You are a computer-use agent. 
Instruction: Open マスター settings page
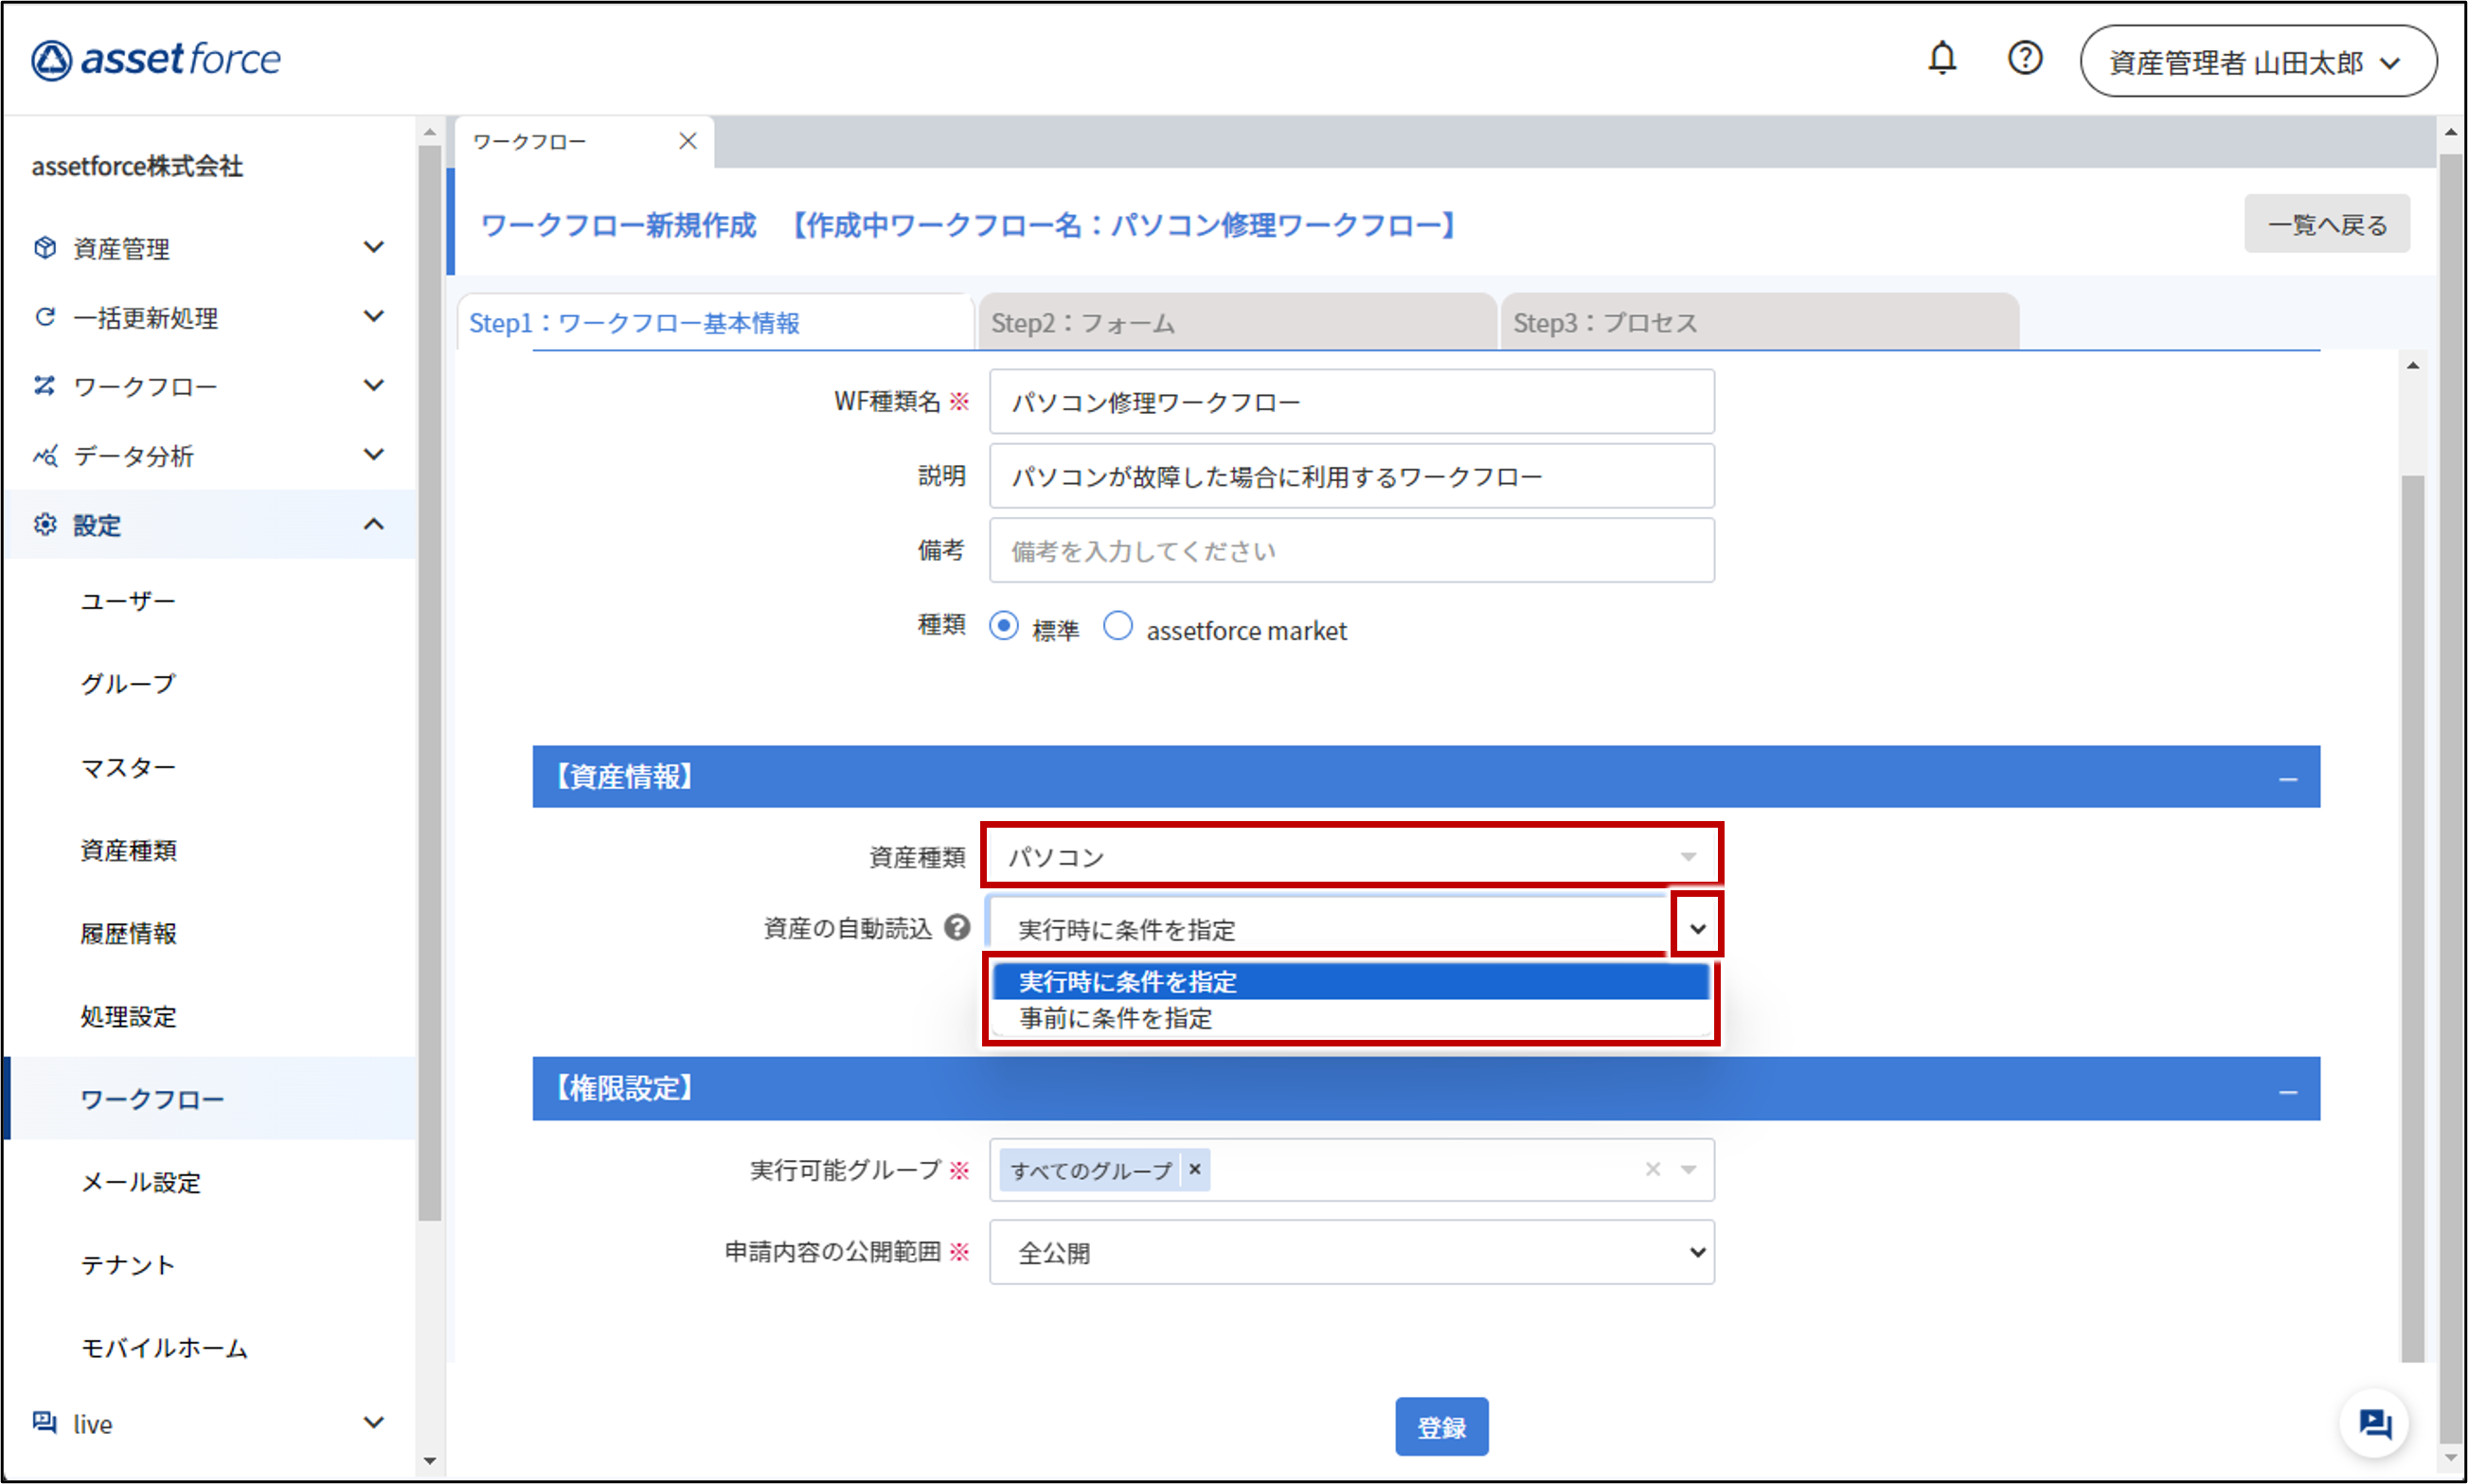[128, 767]
